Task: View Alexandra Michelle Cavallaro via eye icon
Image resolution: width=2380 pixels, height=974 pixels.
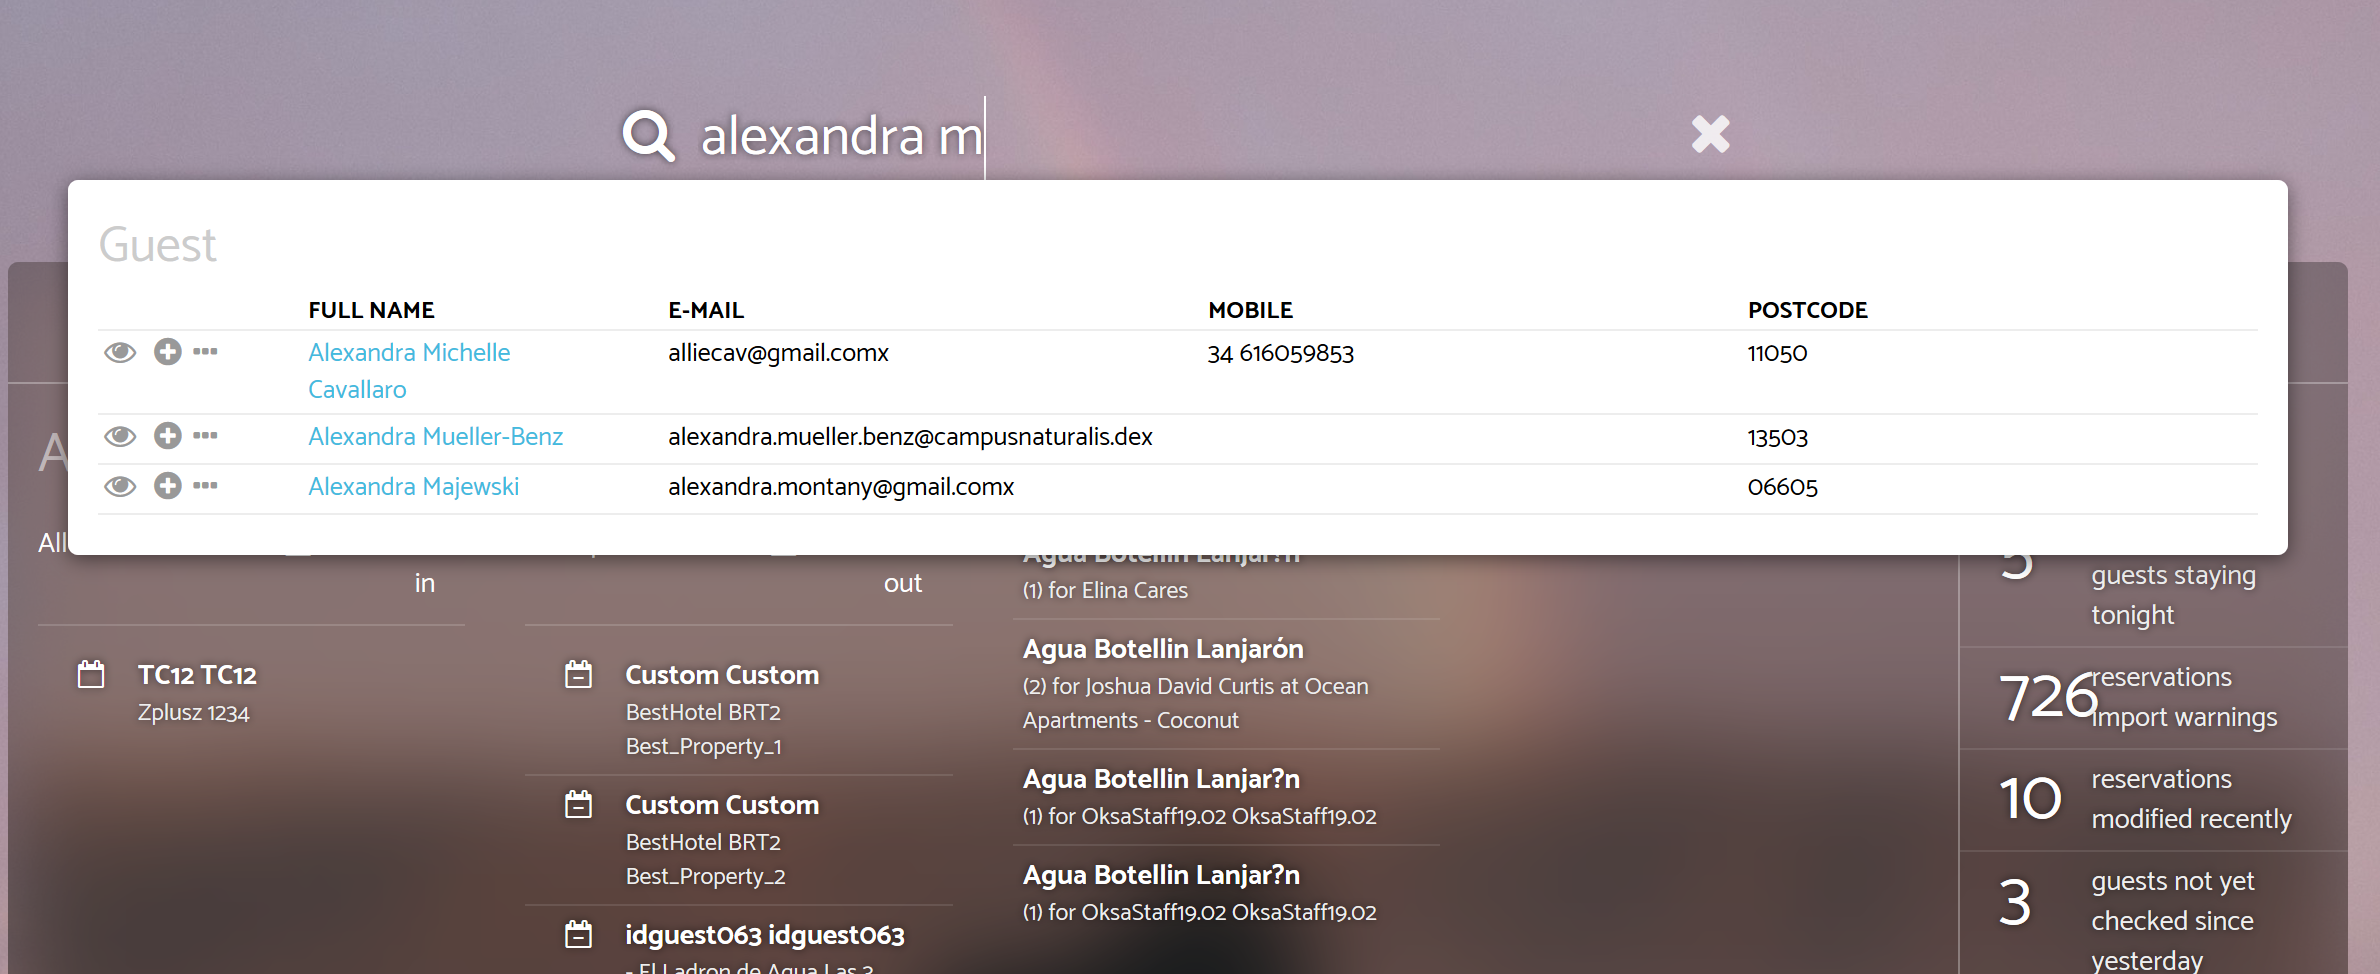Action: [x=120, y=352]
